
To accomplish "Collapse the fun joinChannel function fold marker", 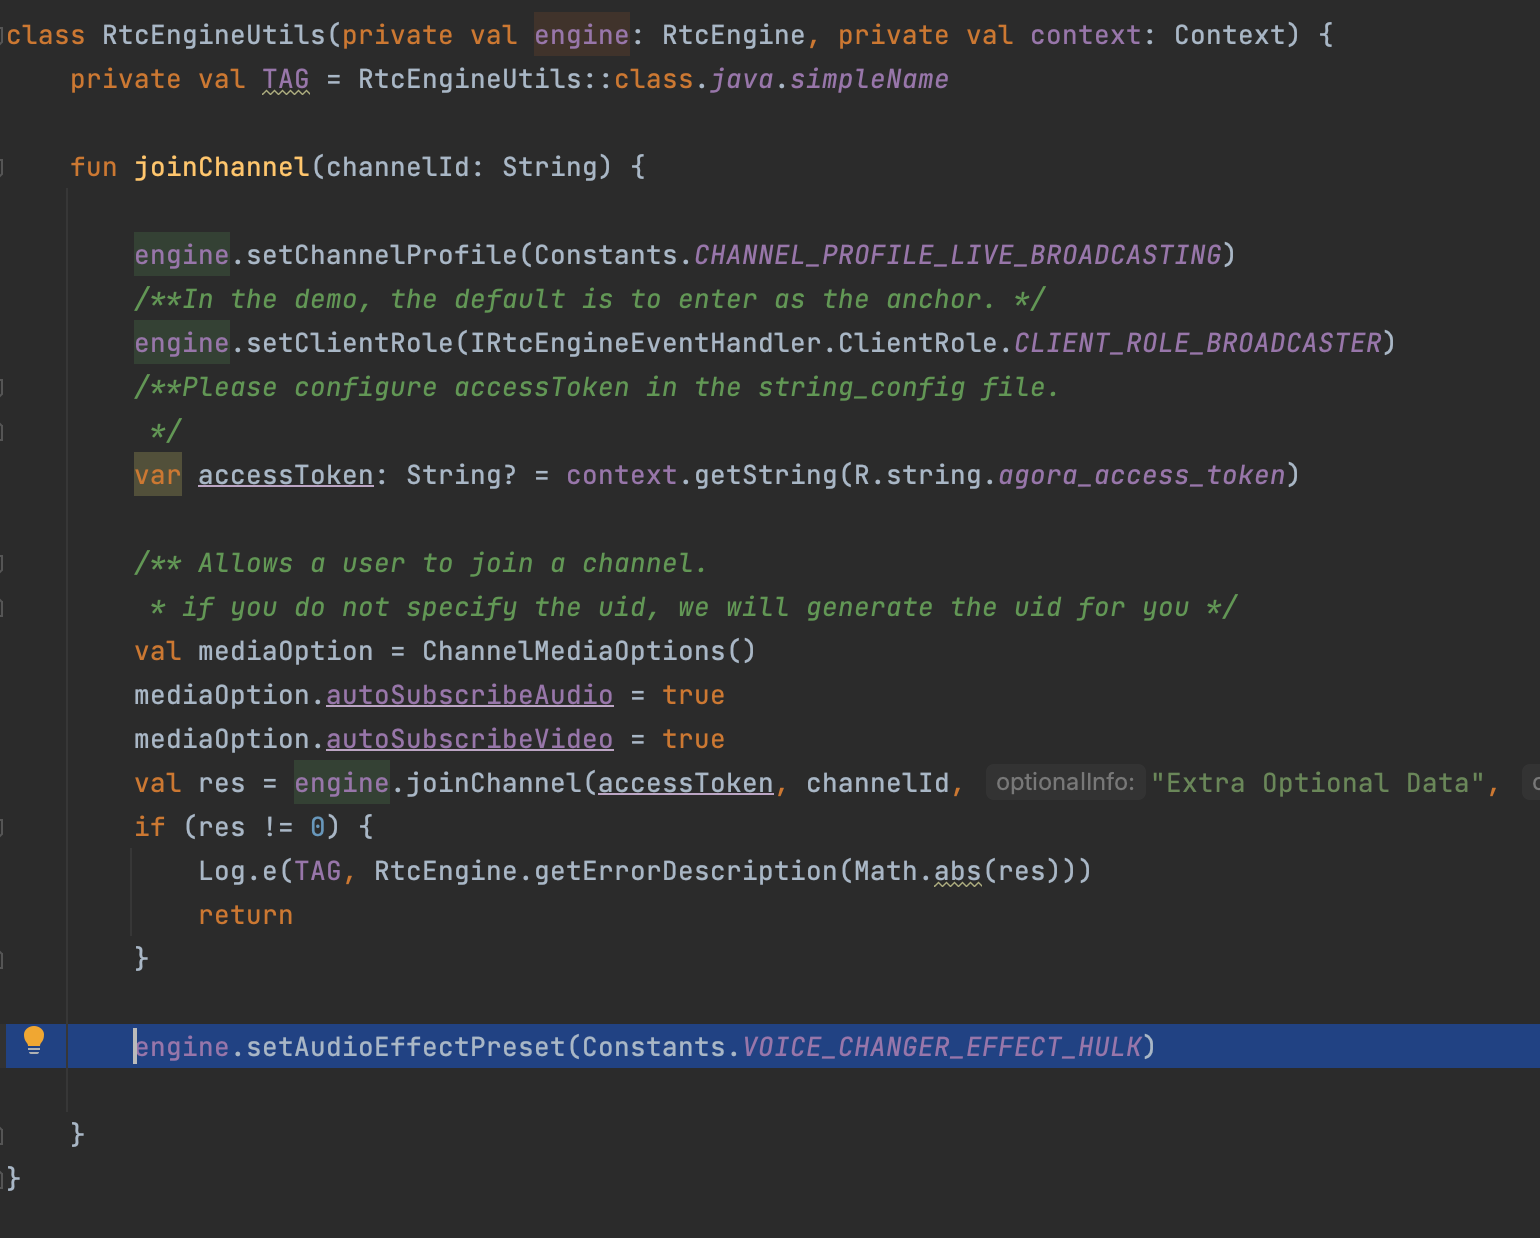I will click(x=3, y=167).
